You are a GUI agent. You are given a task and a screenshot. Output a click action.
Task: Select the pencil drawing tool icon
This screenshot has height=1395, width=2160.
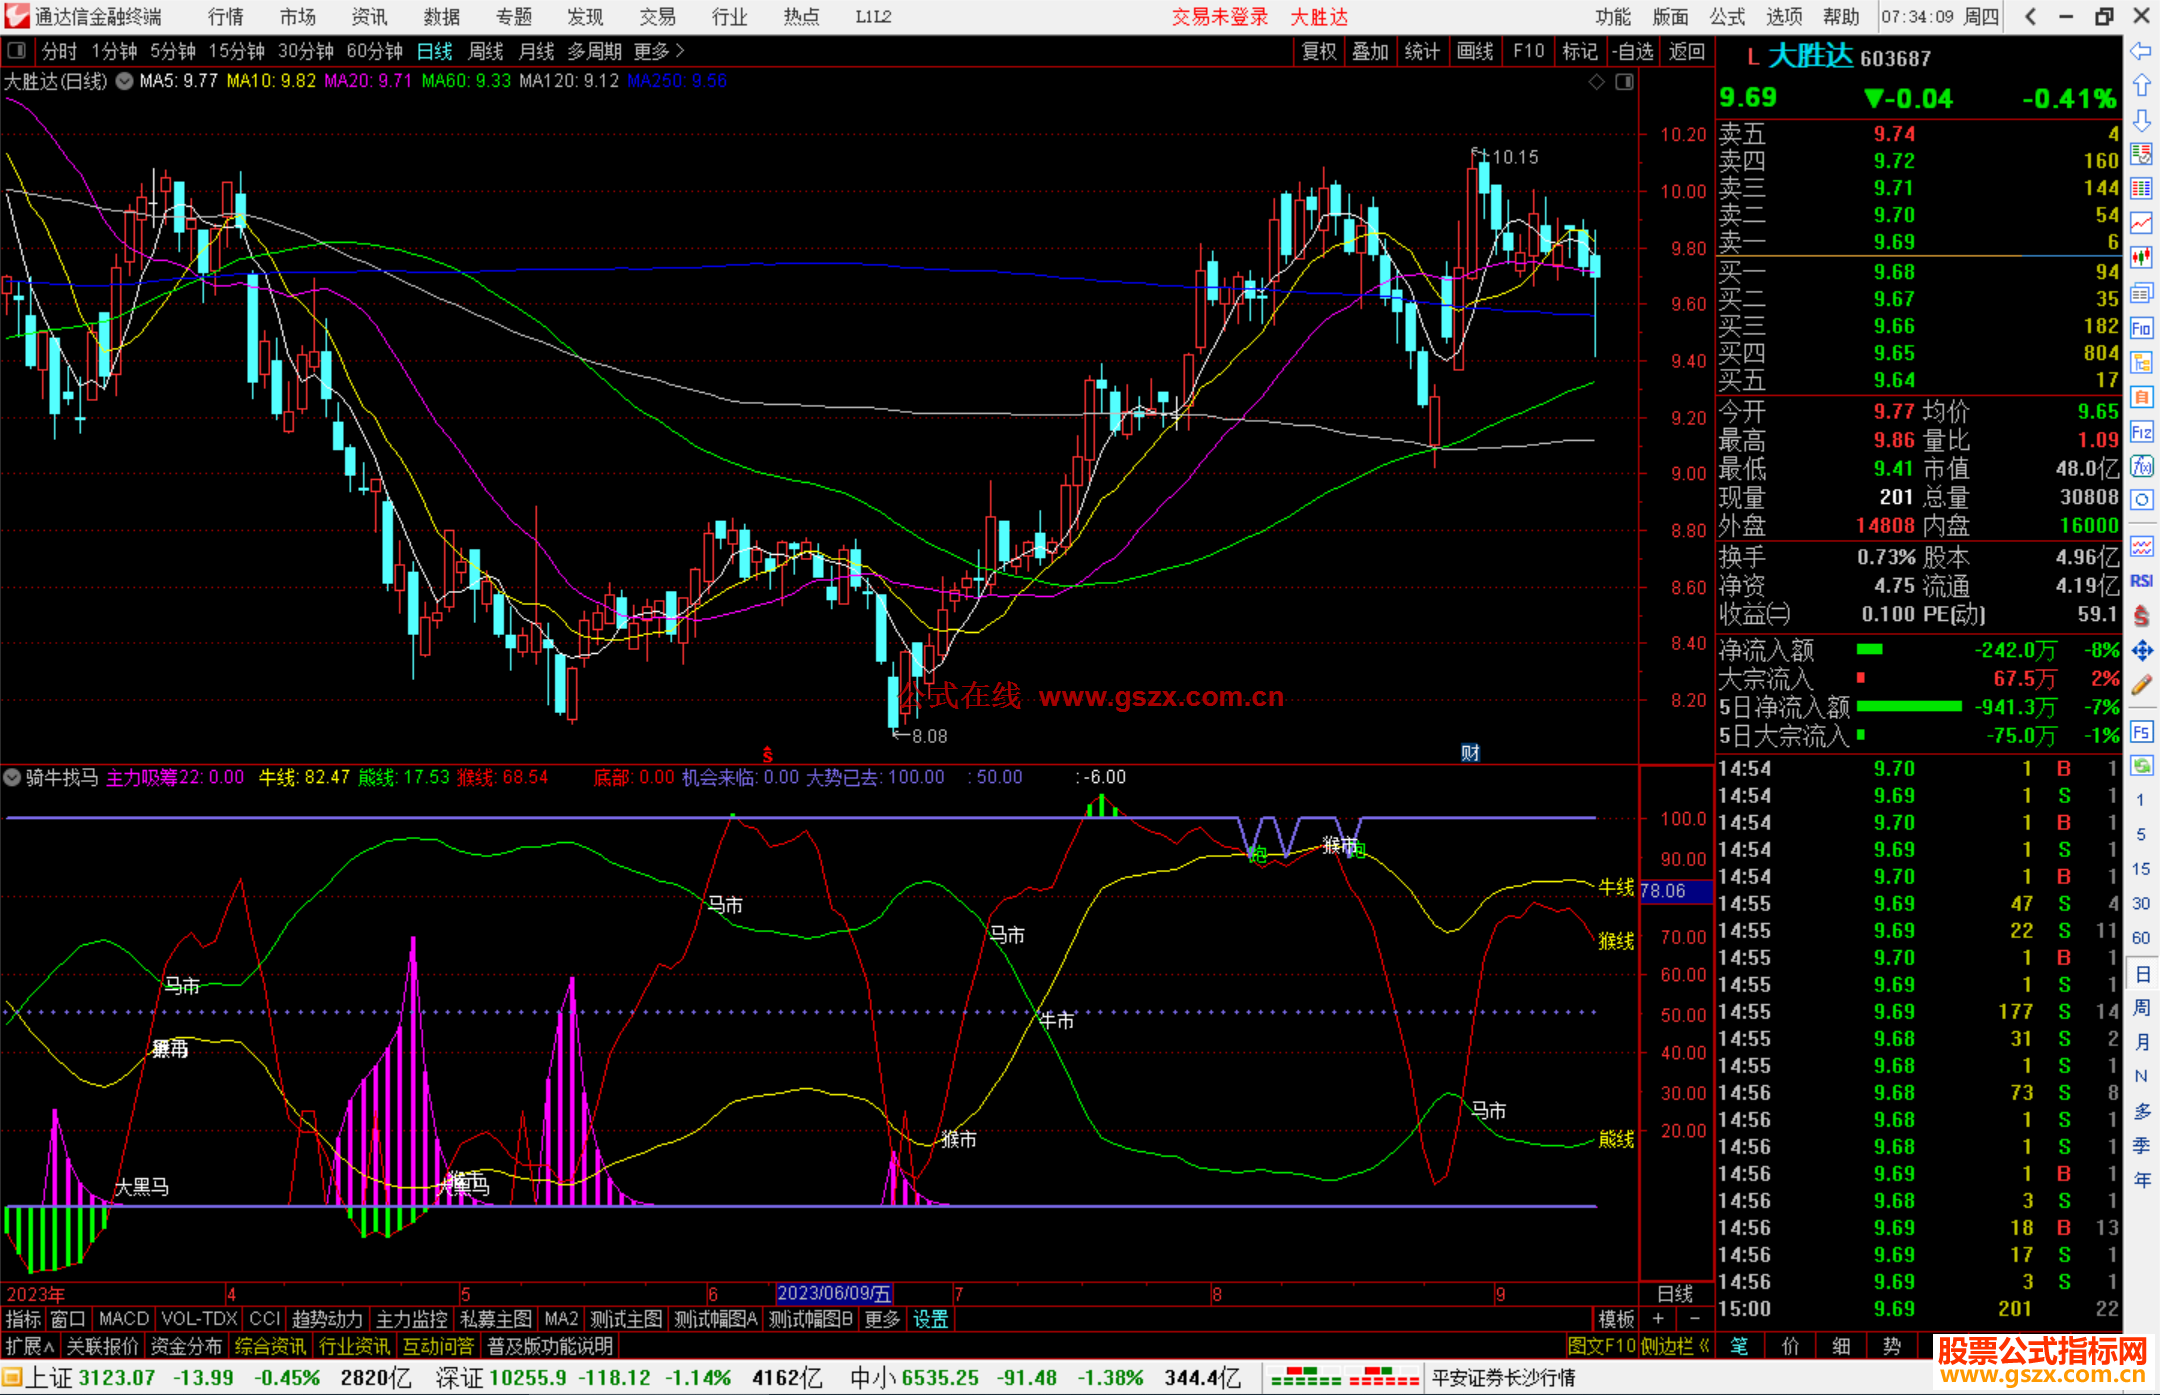point(2141,685)
